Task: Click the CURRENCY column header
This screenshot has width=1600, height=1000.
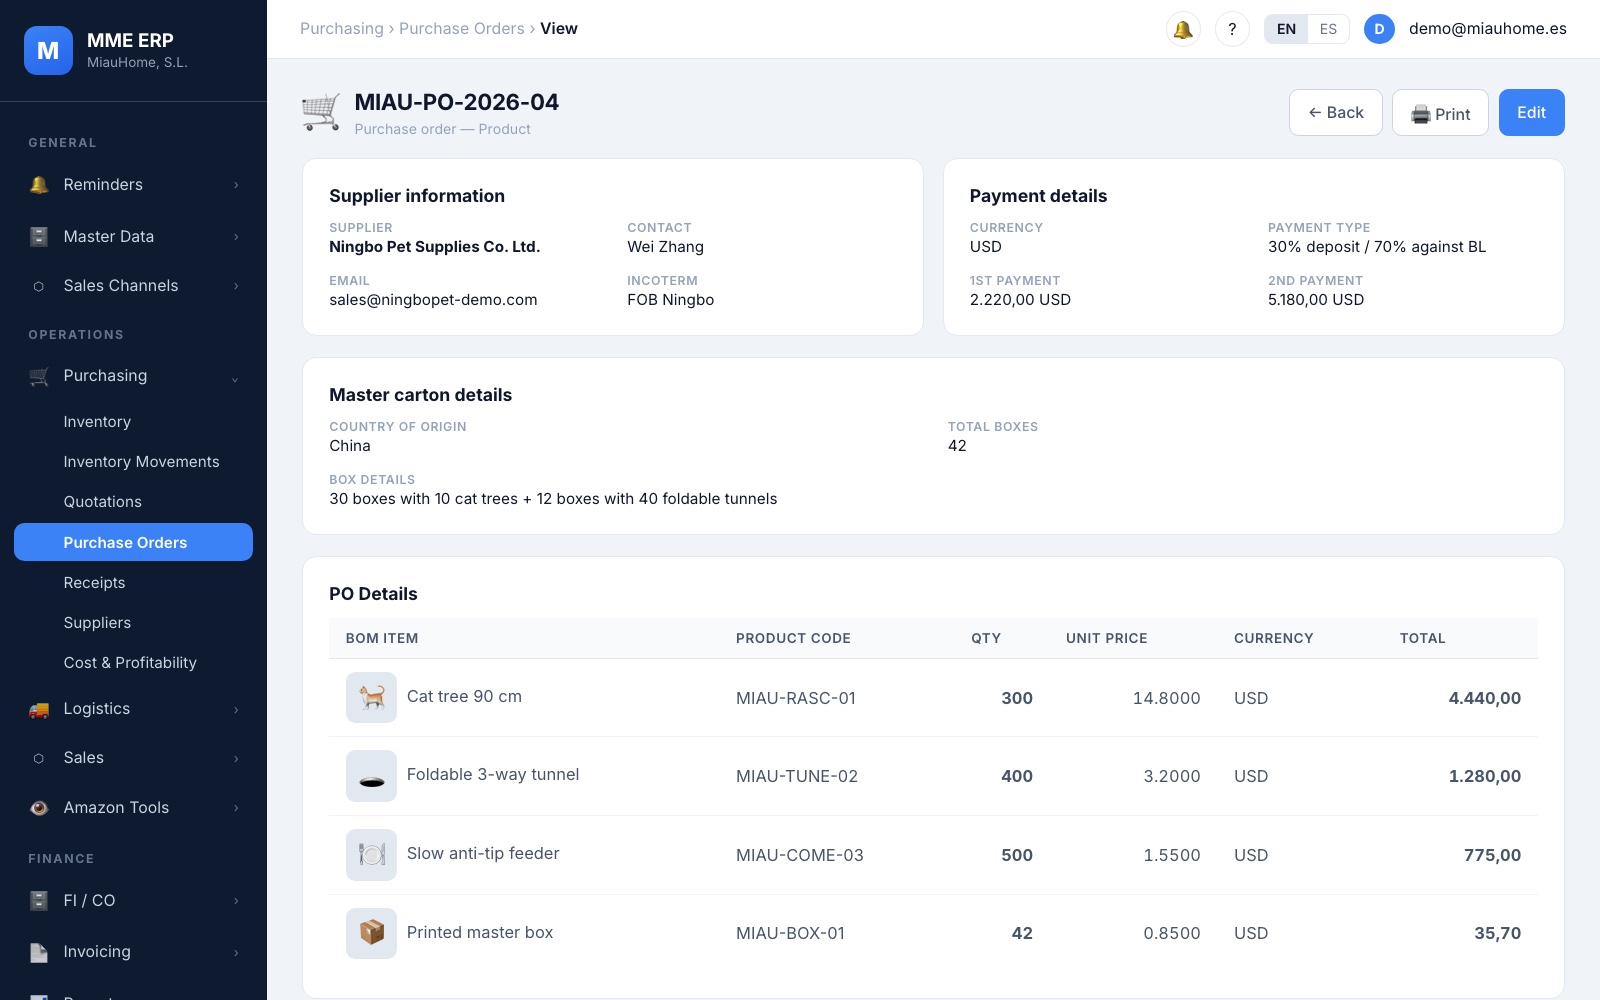Action: click(x=1274, y=638)
